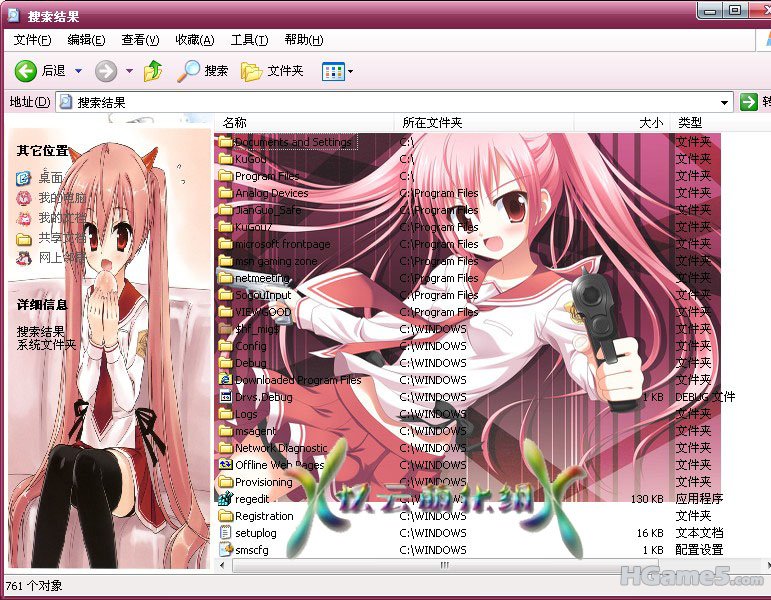Select the $hf_mig$ folder name
Screen dimensions: 771x600
click(257, 329)
